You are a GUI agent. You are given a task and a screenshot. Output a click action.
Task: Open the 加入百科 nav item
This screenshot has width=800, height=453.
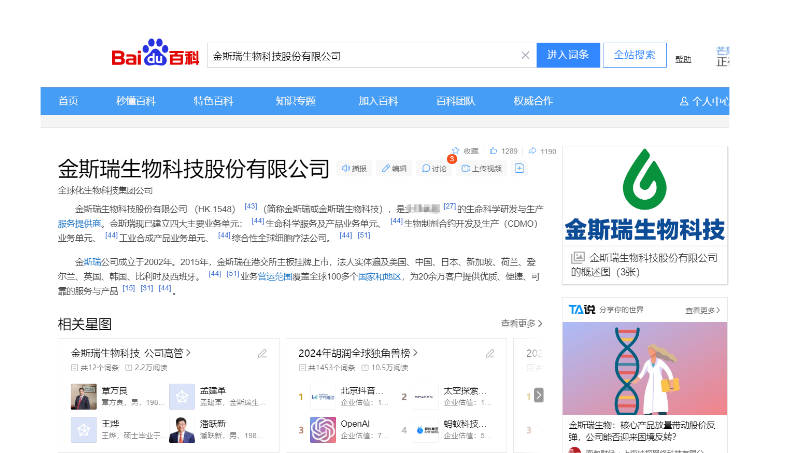pos(378,101)
